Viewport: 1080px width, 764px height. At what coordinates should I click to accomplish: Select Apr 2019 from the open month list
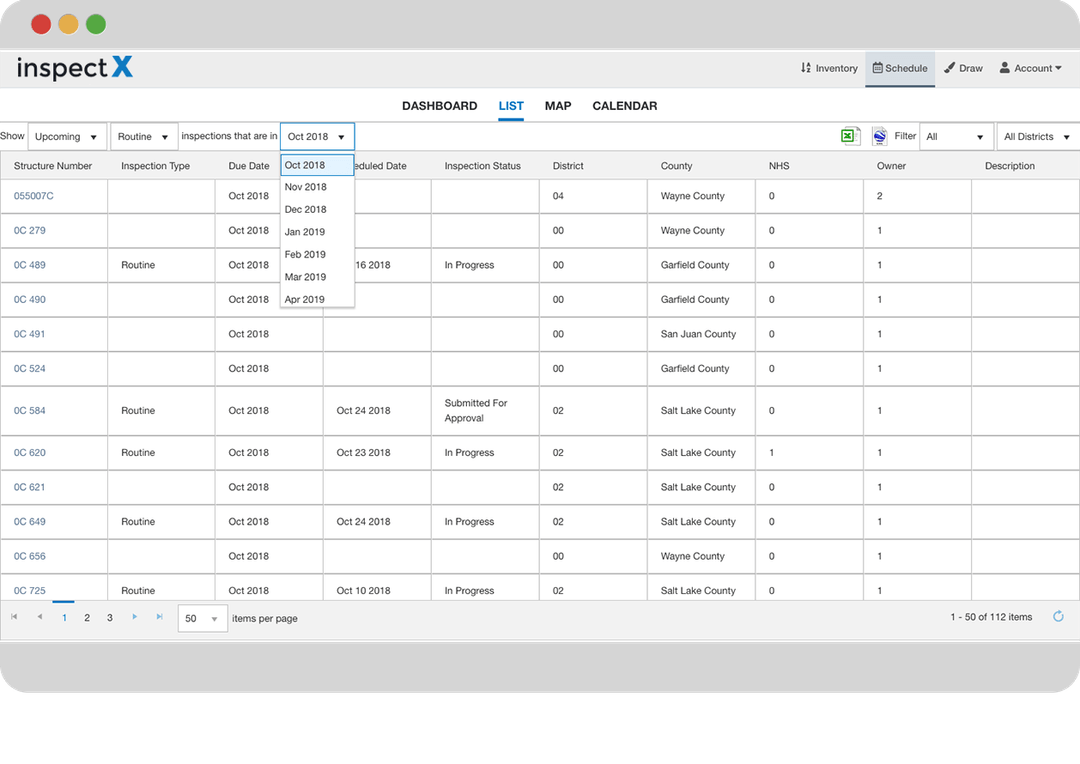305,299
